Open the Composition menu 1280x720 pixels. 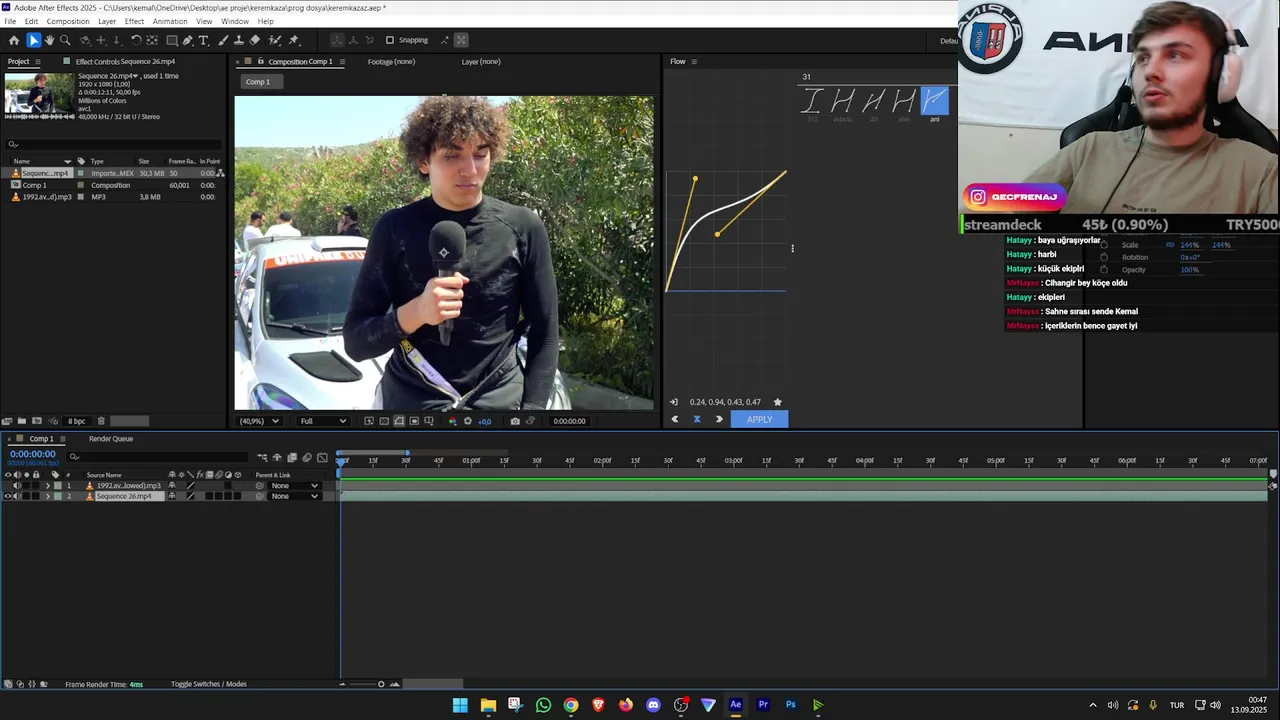pos(68,21)
